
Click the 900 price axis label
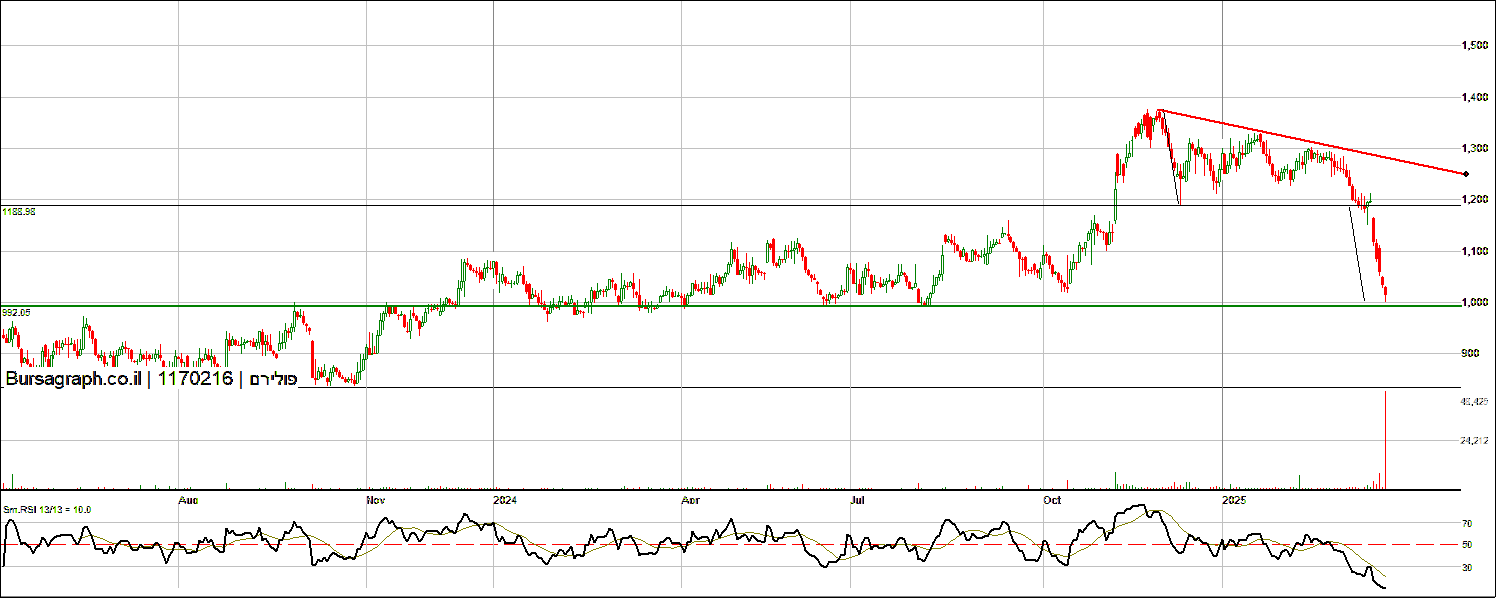pos(1470,353)
